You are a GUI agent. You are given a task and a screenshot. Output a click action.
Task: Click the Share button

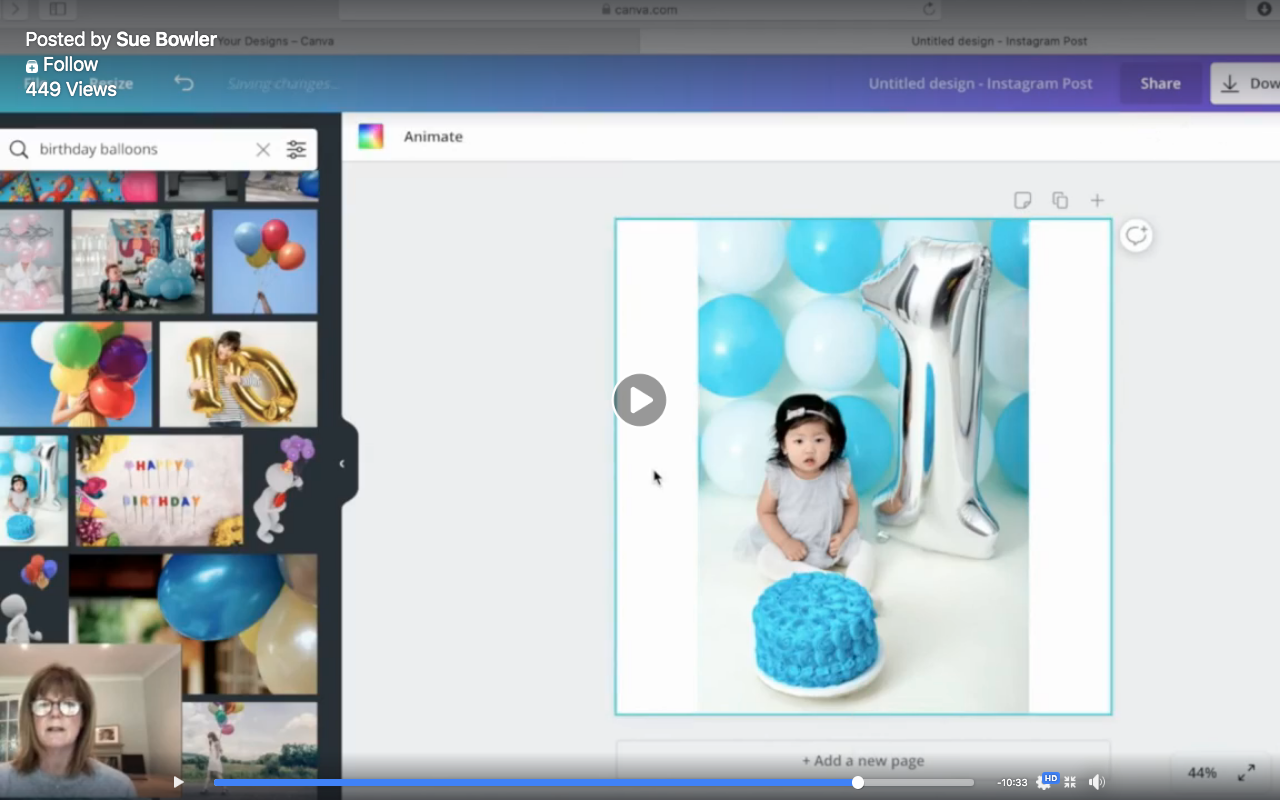[1160, 83]
